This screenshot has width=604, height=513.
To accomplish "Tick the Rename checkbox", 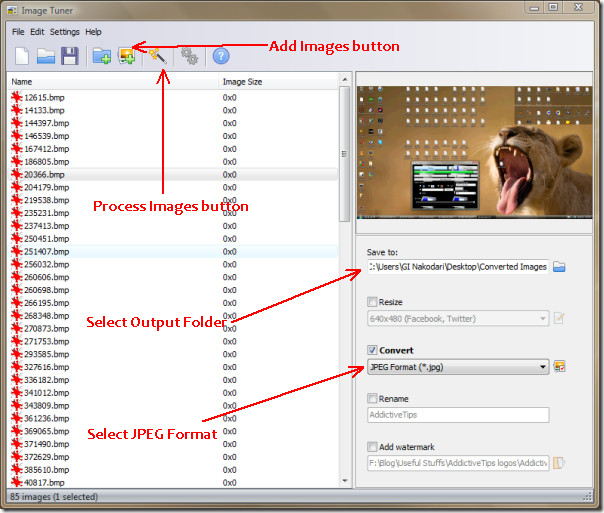I will (373, 398).
